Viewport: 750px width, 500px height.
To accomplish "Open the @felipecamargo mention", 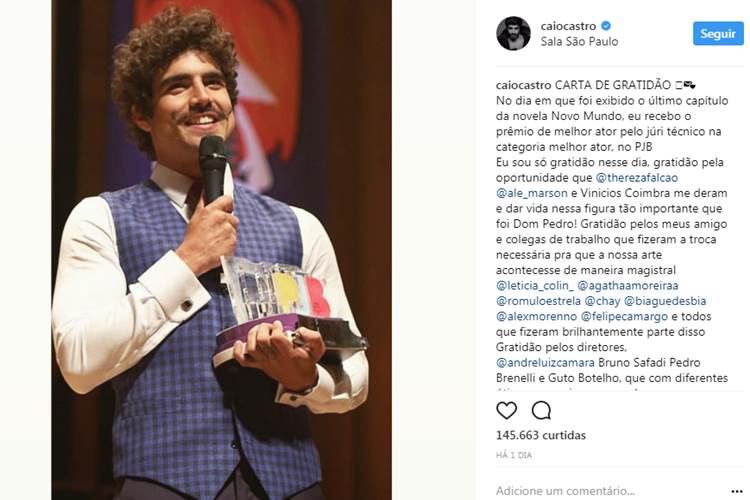I will click(624, 316).
